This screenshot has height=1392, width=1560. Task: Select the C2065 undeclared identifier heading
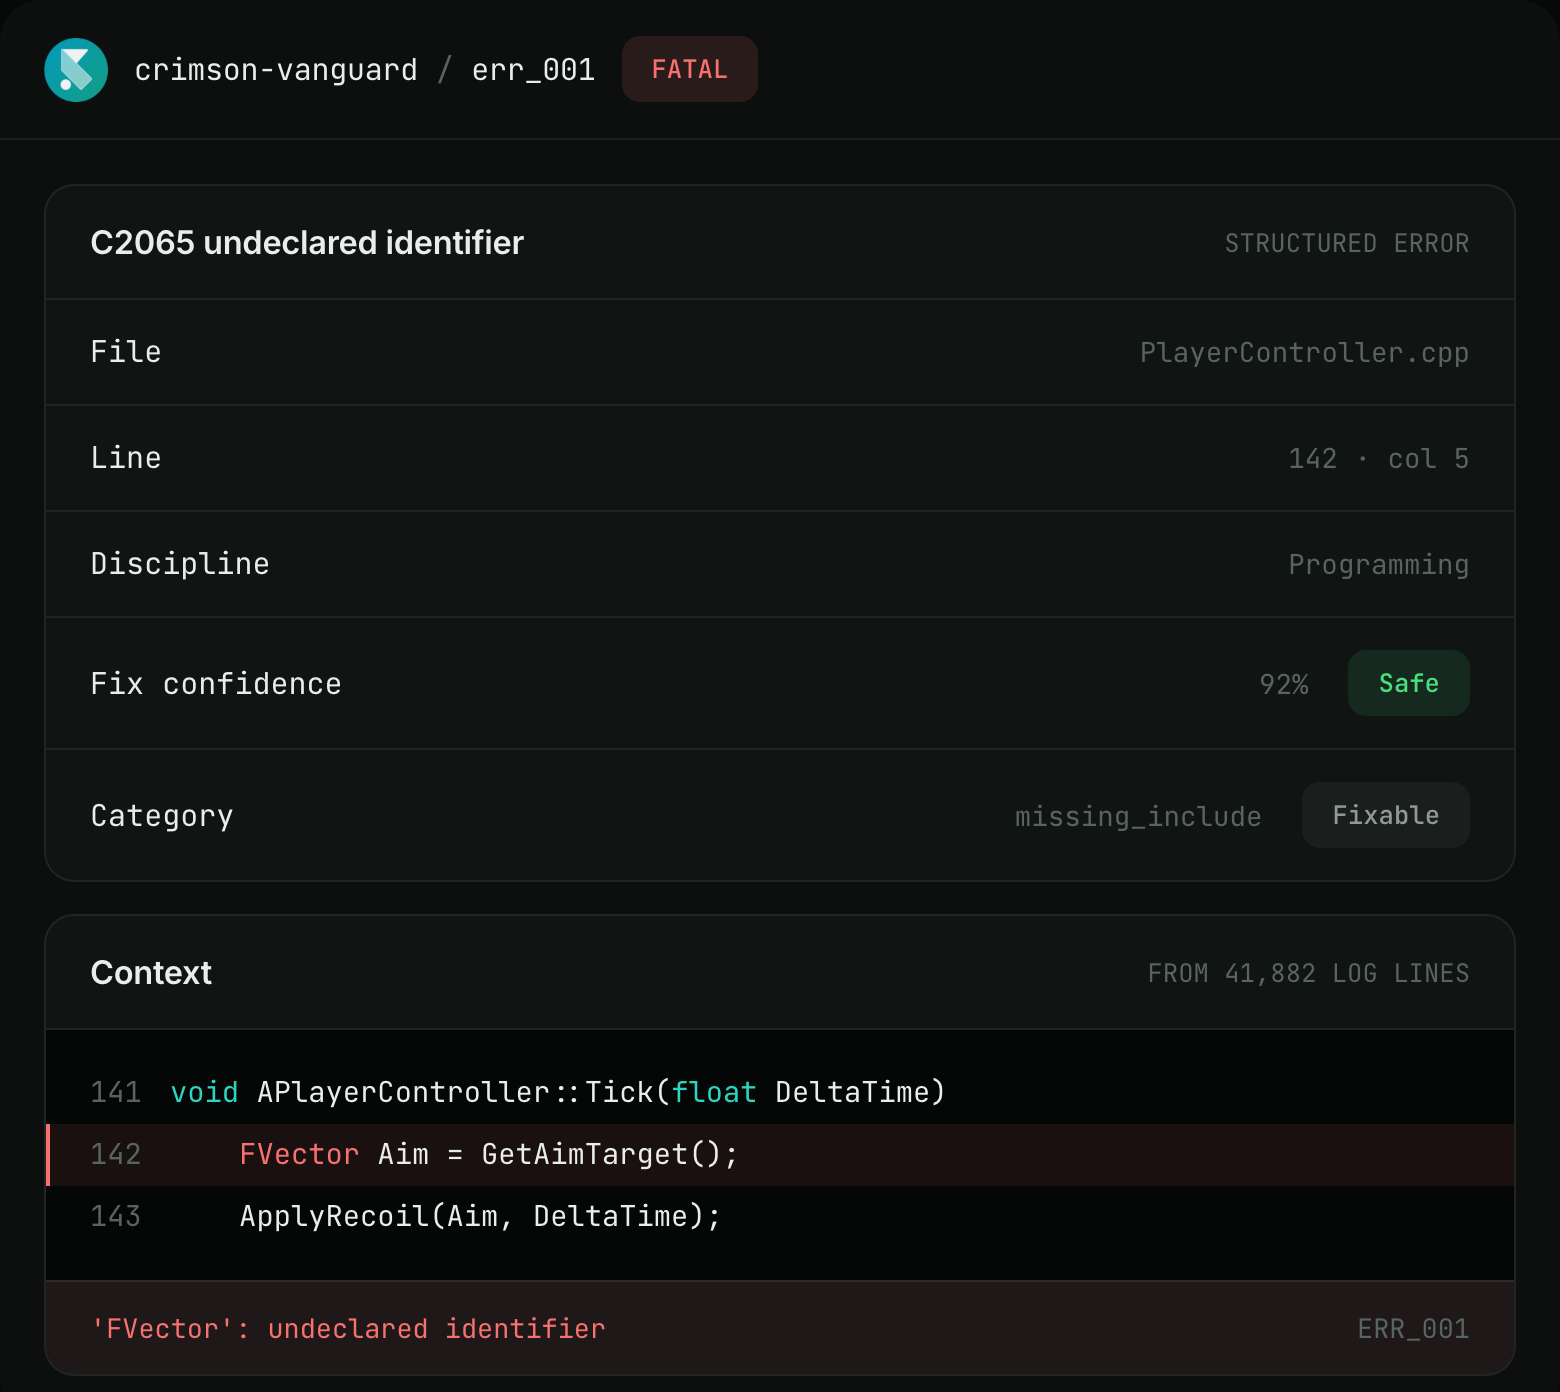coord(307,243)
